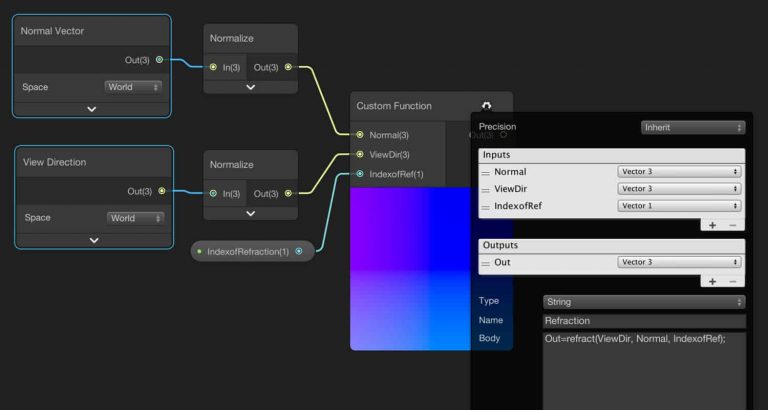The image size is (768, 410).
Task: Open Precision Inherit dropdown
Action: pyautogui.click(x=693, y=128)
